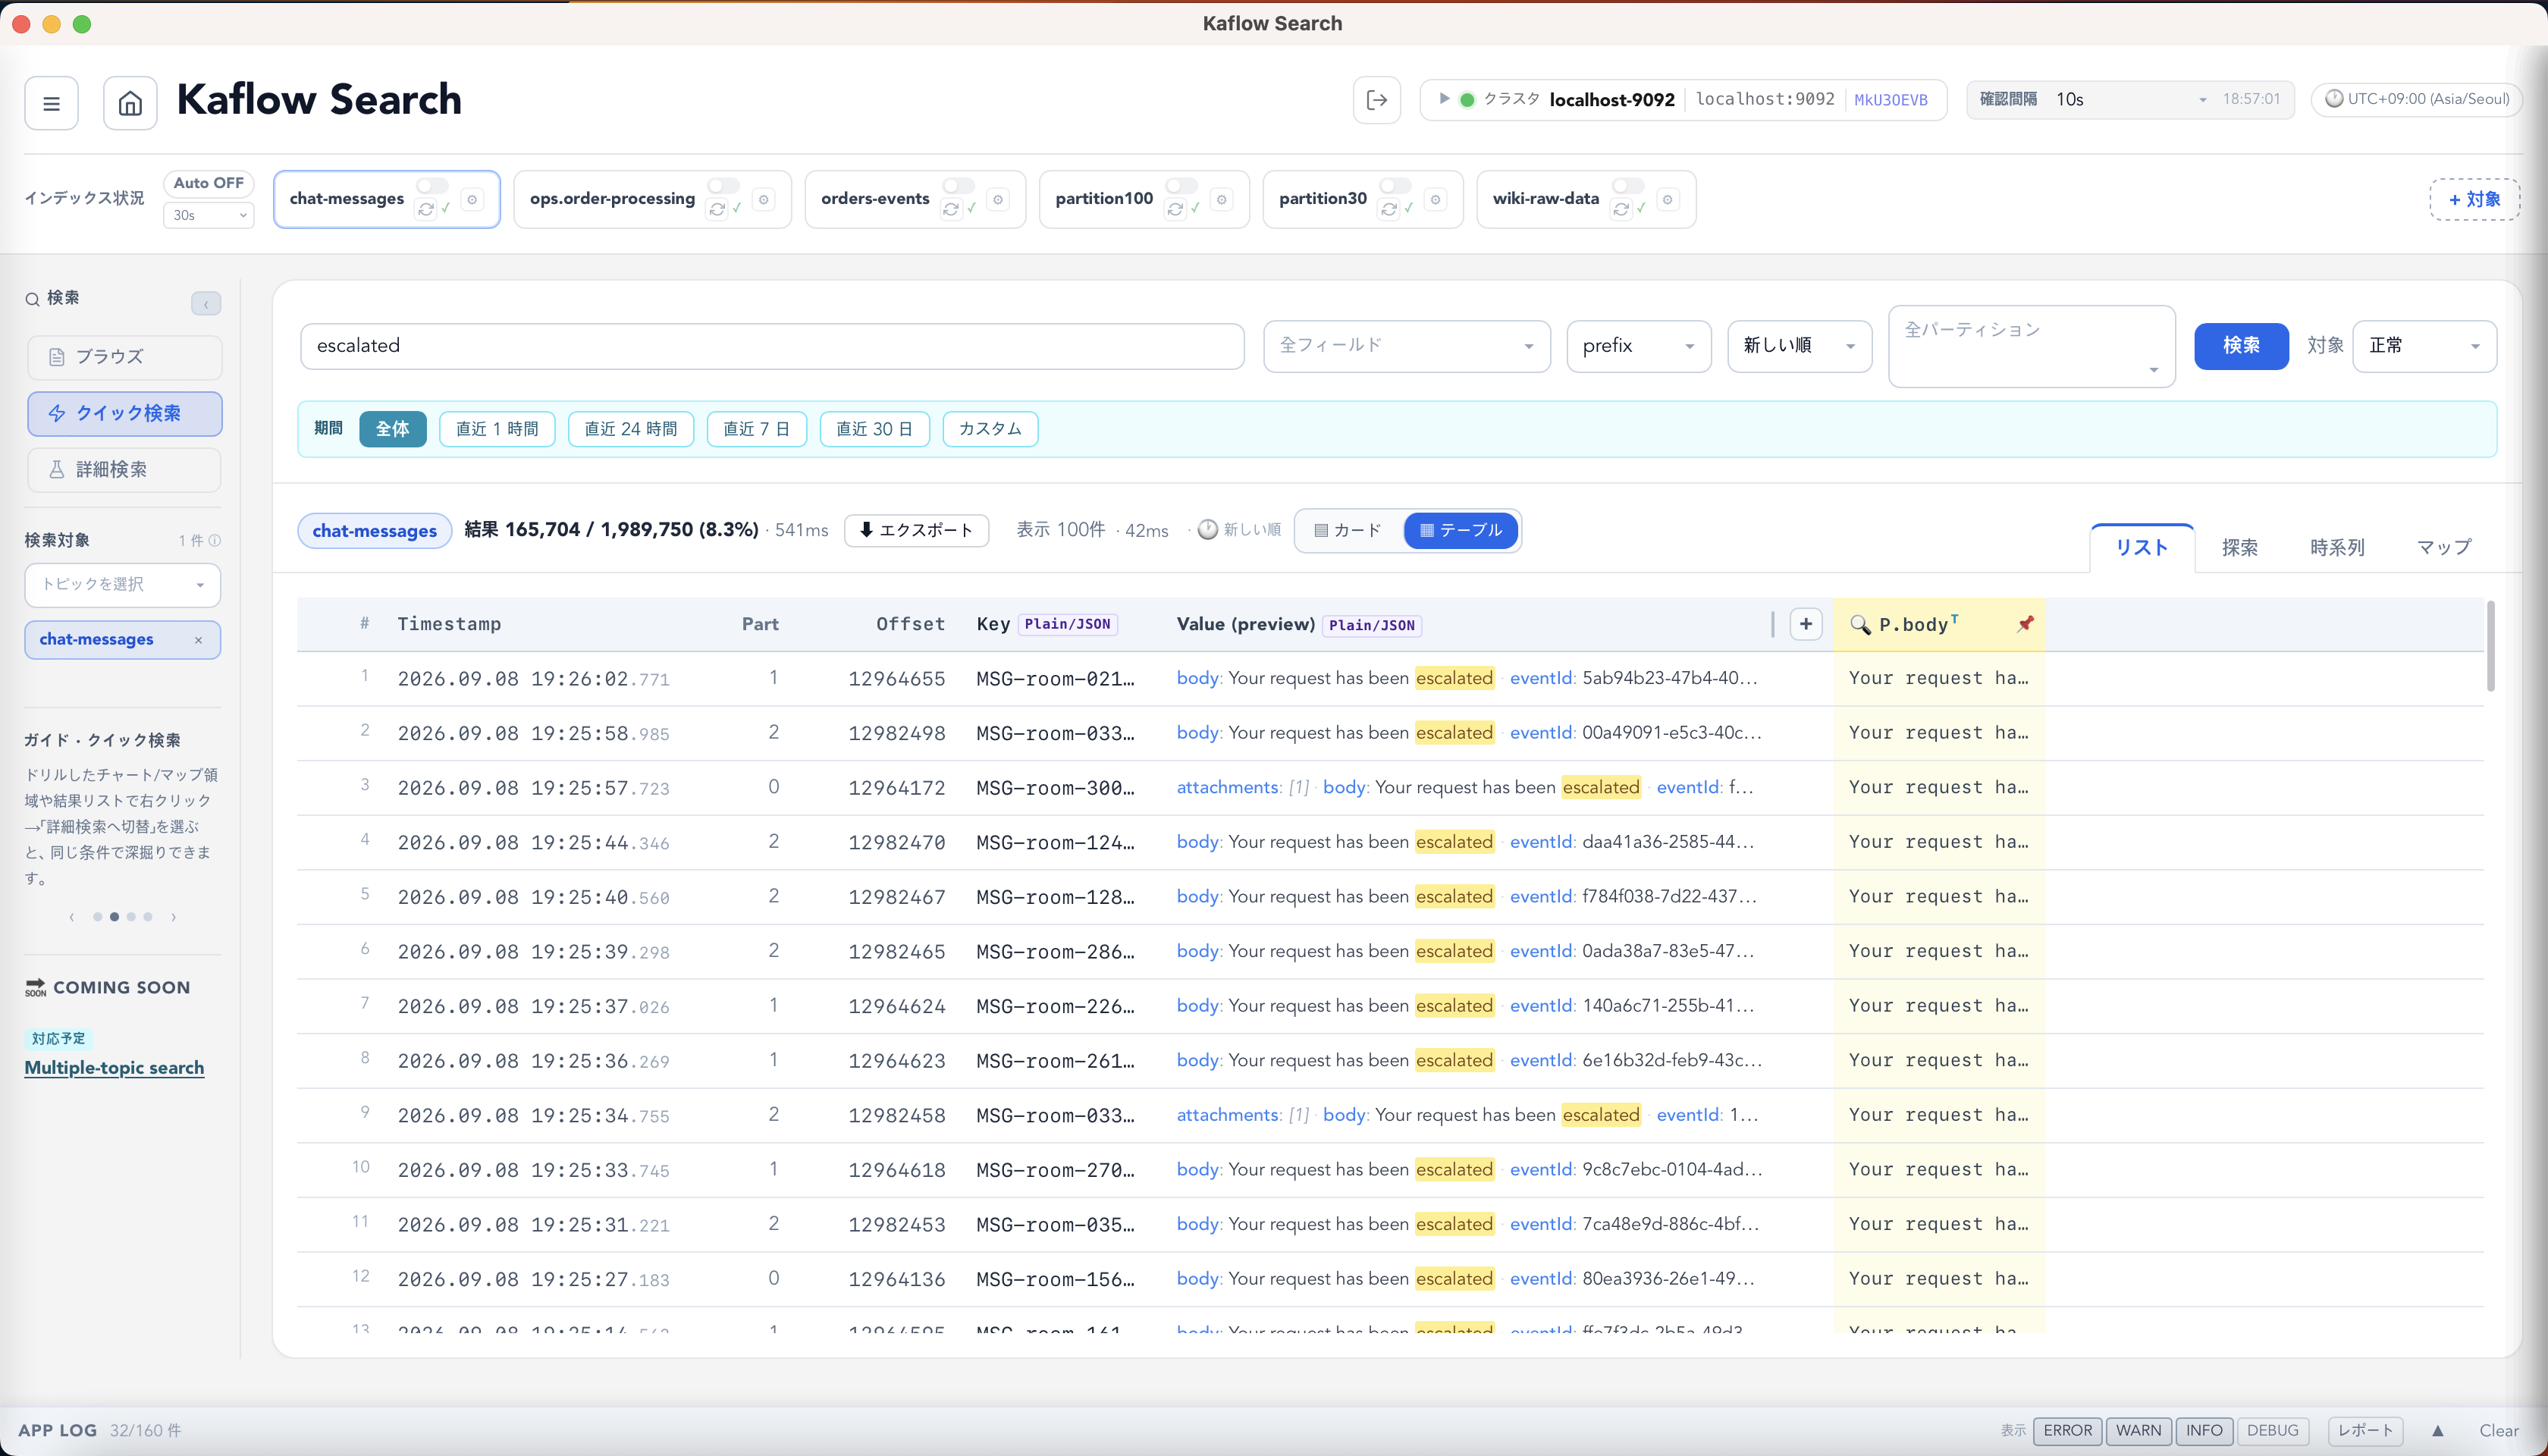Viewport: 2548px width, 1456px height.
Task: Remove chat-messages from search targets
Action: tap(198, 640)
